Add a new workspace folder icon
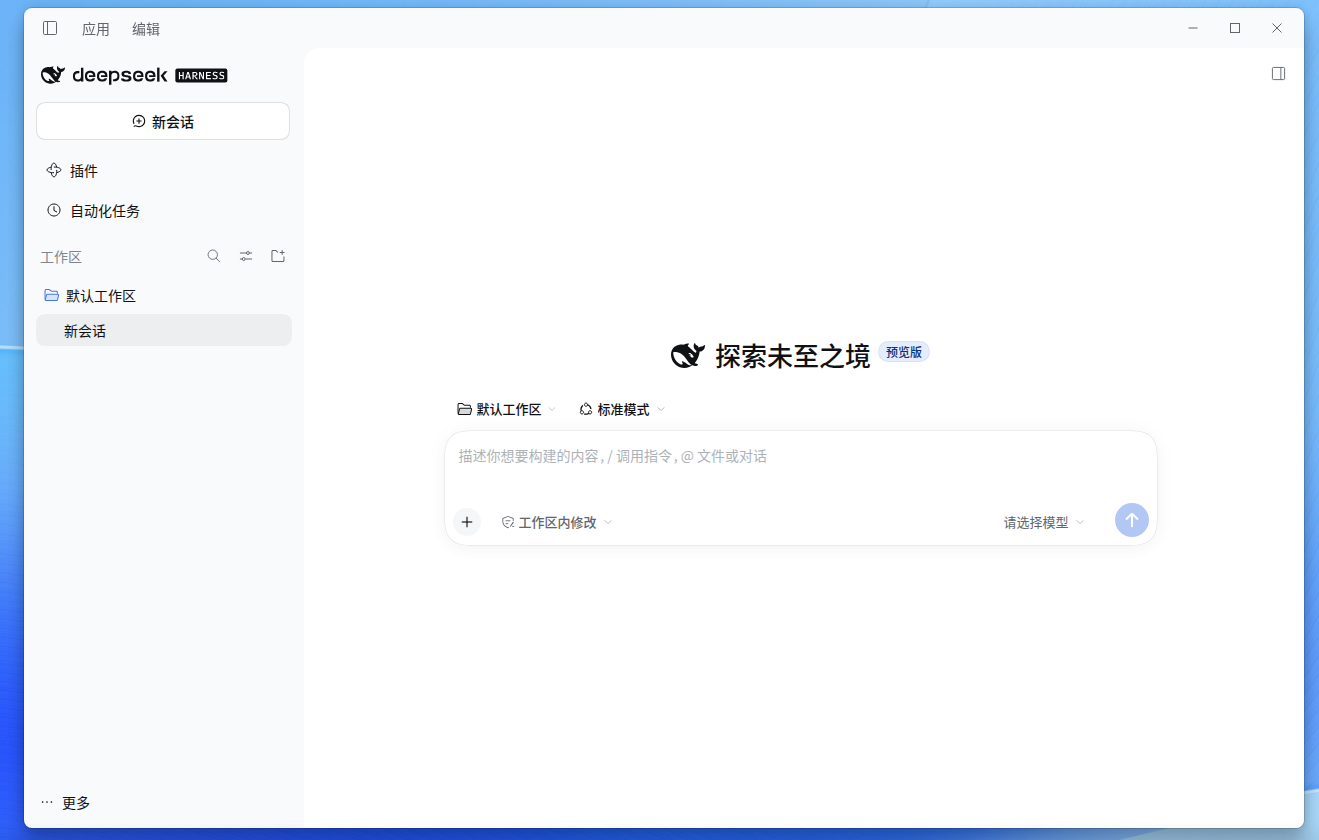The image size is (1319, 840). tap(278, 256)
